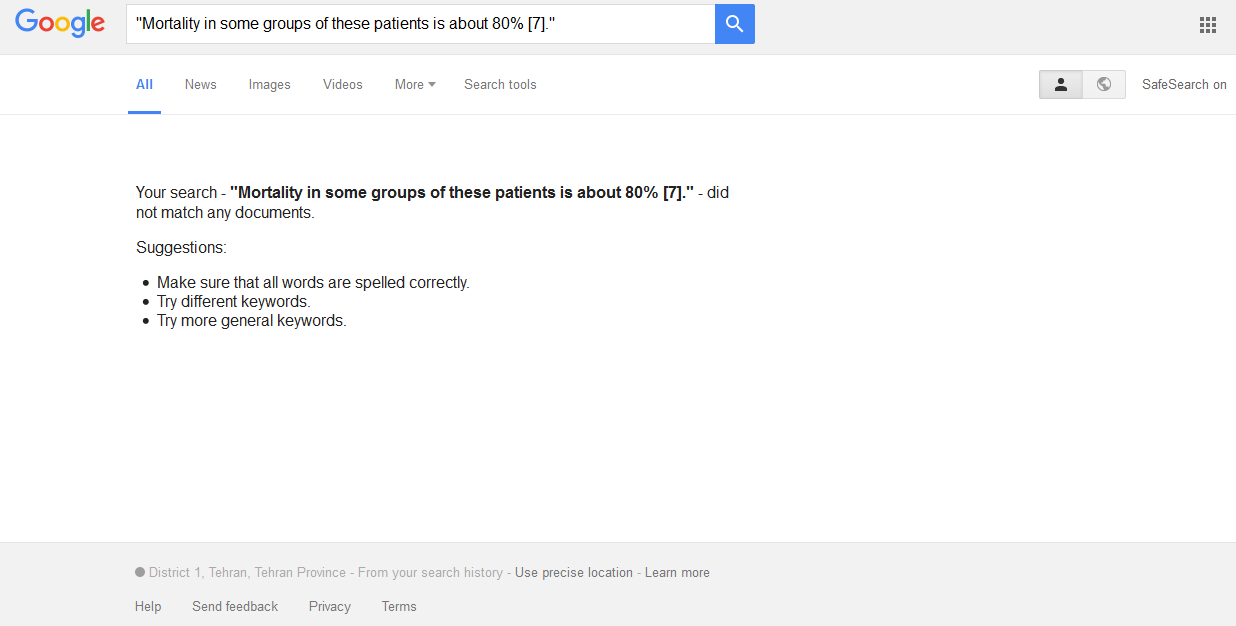
Task: Open the Search tools options
Action: click(x=500, y=85)
